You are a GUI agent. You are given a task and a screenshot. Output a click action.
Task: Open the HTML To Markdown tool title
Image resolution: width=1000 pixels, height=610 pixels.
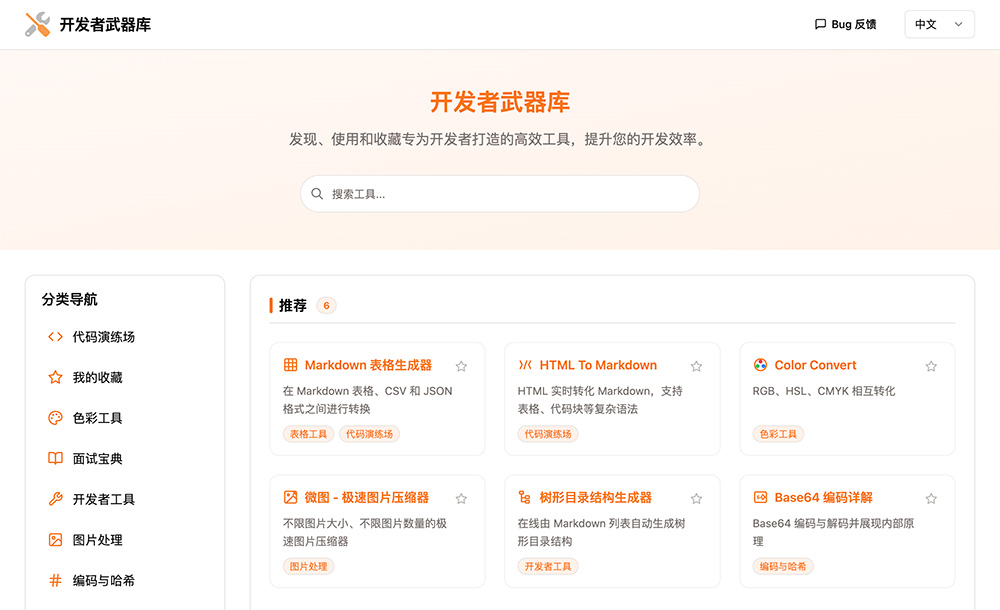point(598,365)
